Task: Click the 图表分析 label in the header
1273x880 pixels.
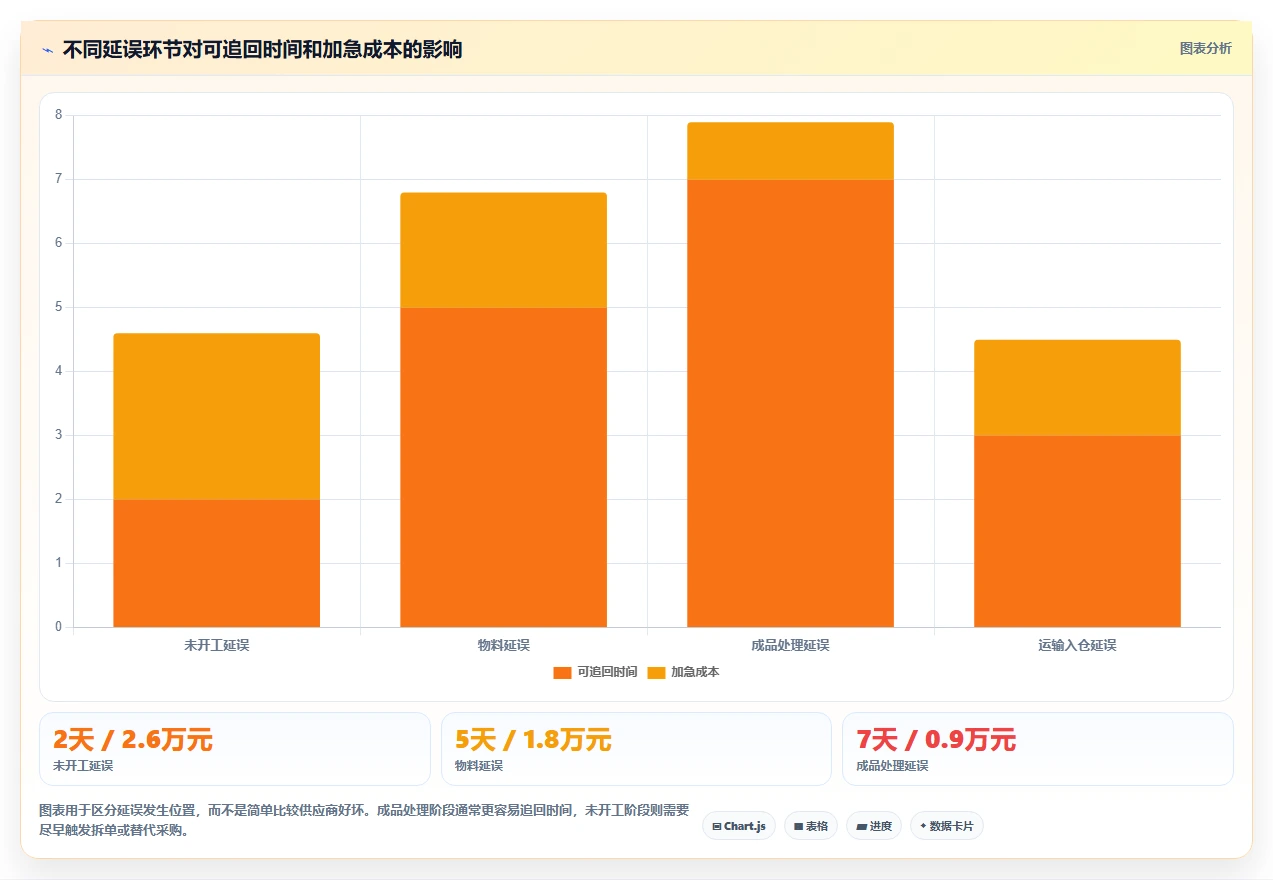Action: 1205,48
